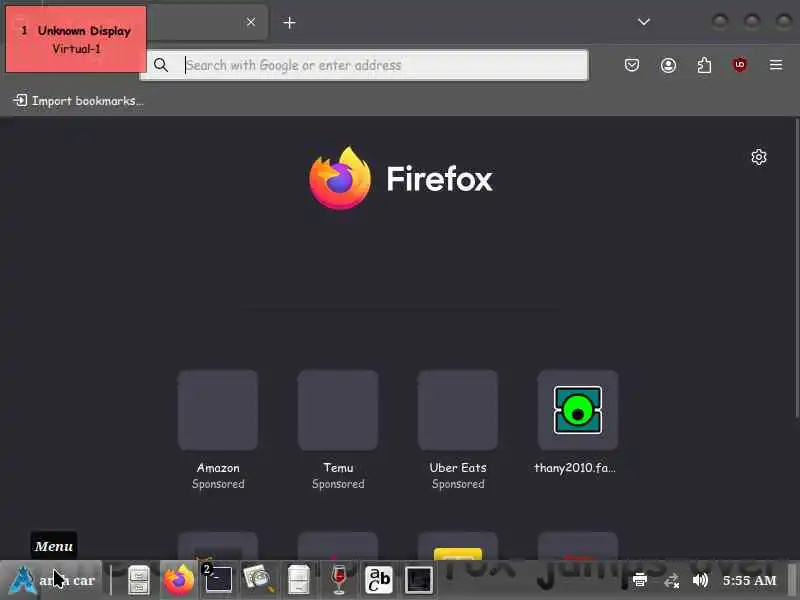Viewport: 800px width, 600px height.
Task: Open the abc character map taskbar icon
Action: [379, 580]
